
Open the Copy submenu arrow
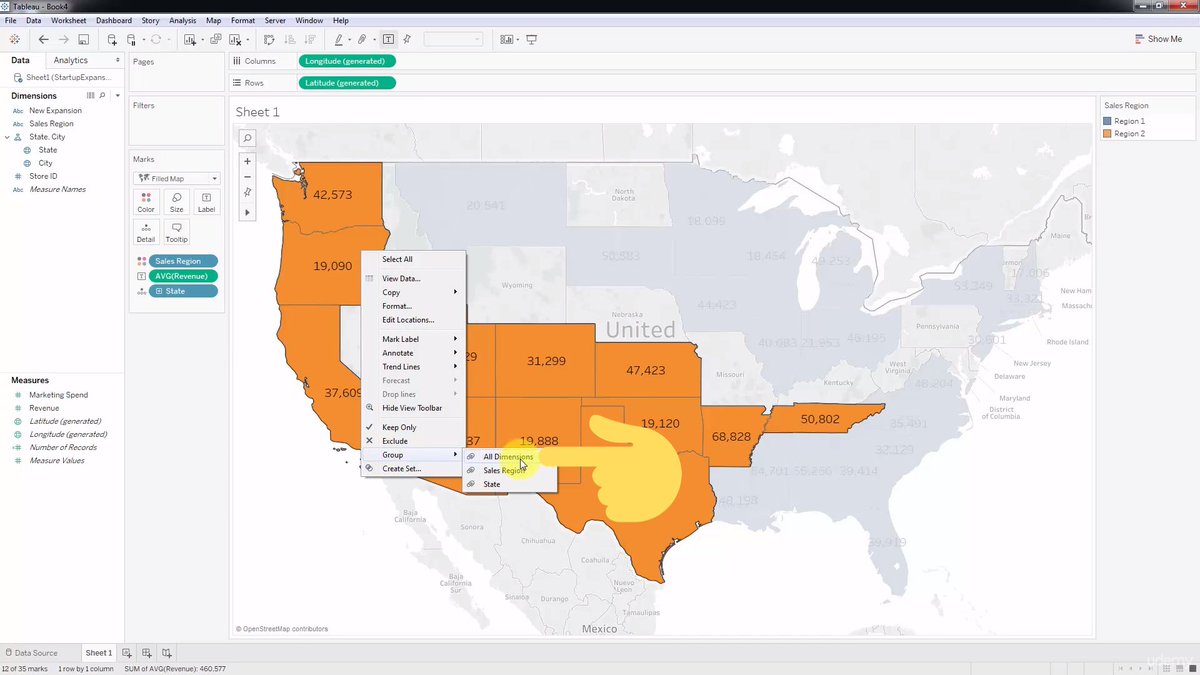click(x=456, y=292)
